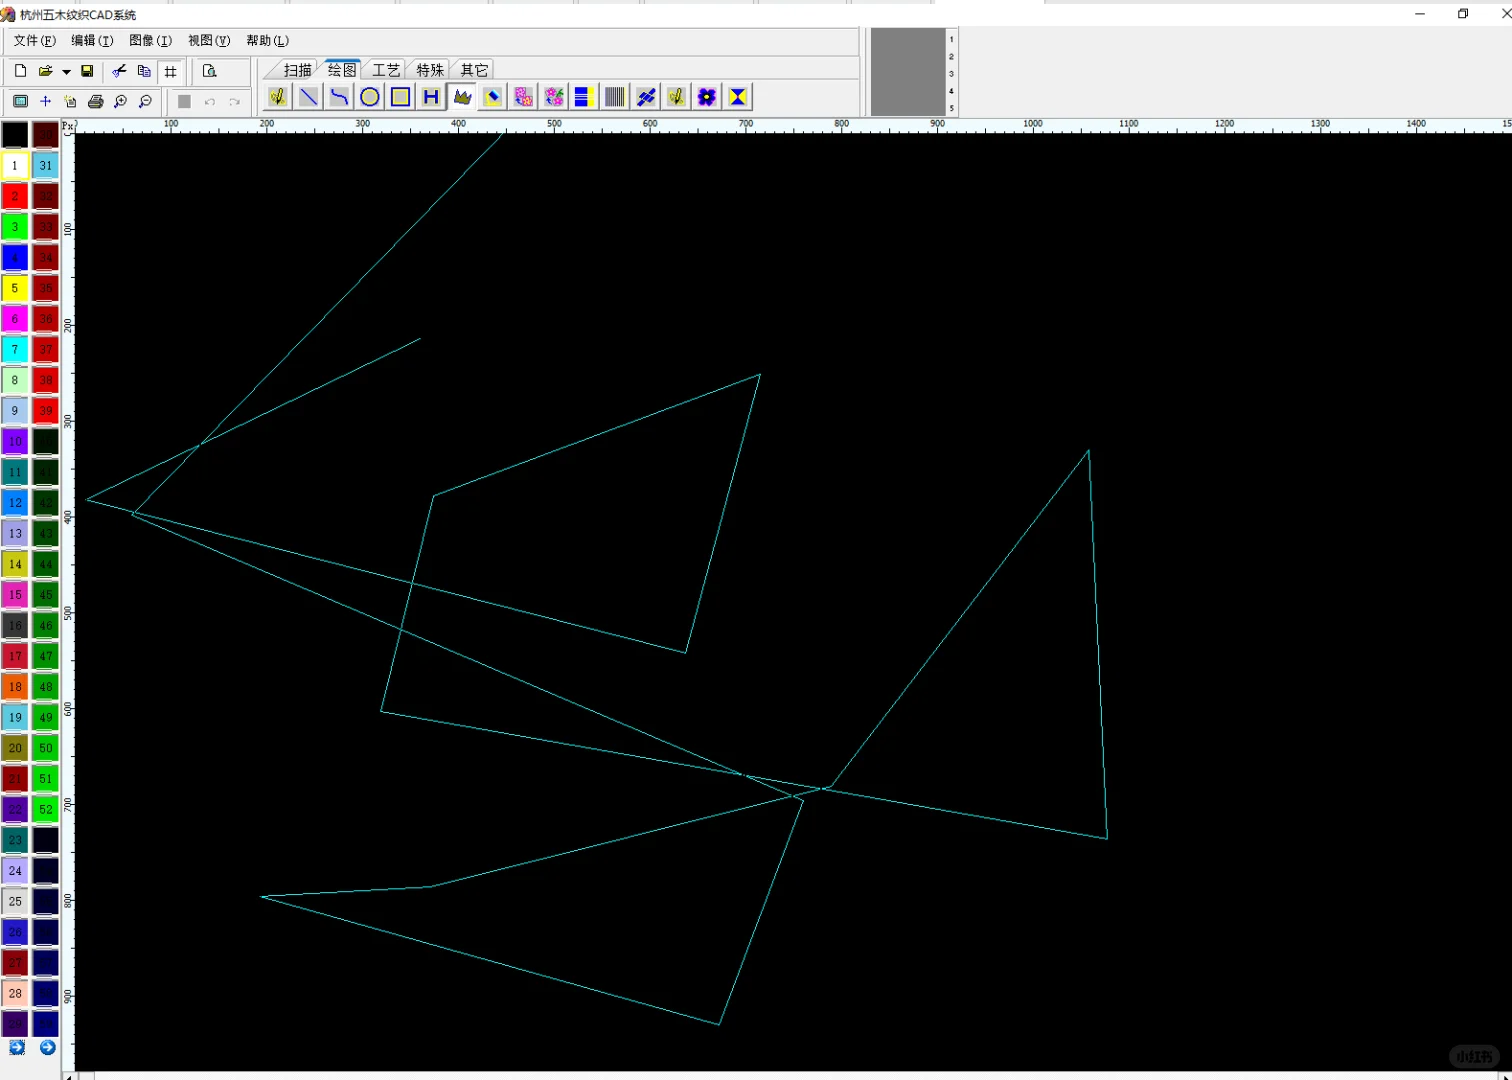
Task: Select the blue and yellow stripes tool
Action: tap(584, 97)
